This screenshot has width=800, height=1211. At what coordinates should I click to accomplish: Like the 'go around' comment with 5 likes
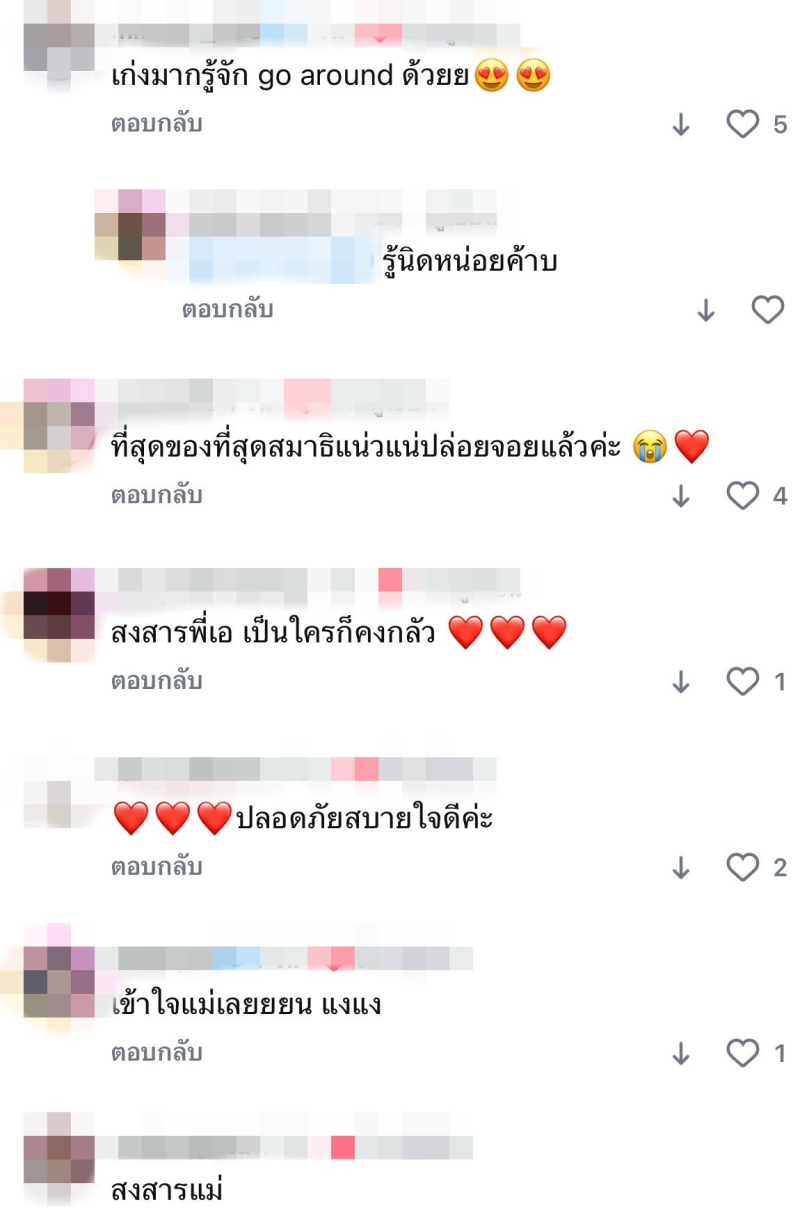pyautogui.click(x=742, y=125)
